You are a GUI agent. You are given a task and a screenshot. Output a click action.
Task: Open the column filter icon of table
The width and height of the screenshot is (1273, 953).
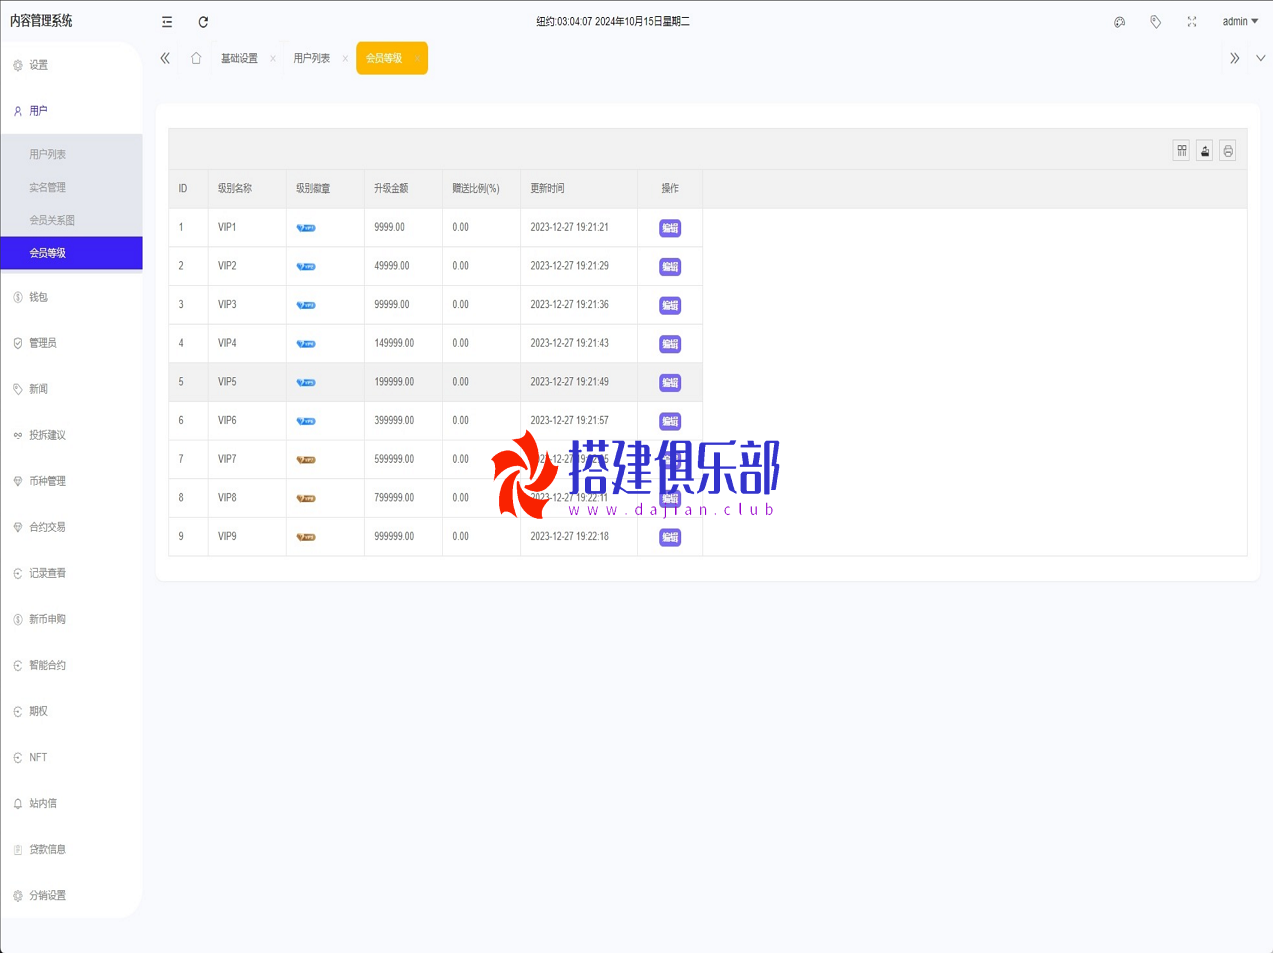pyautogui.click(x=1182, y=150)
